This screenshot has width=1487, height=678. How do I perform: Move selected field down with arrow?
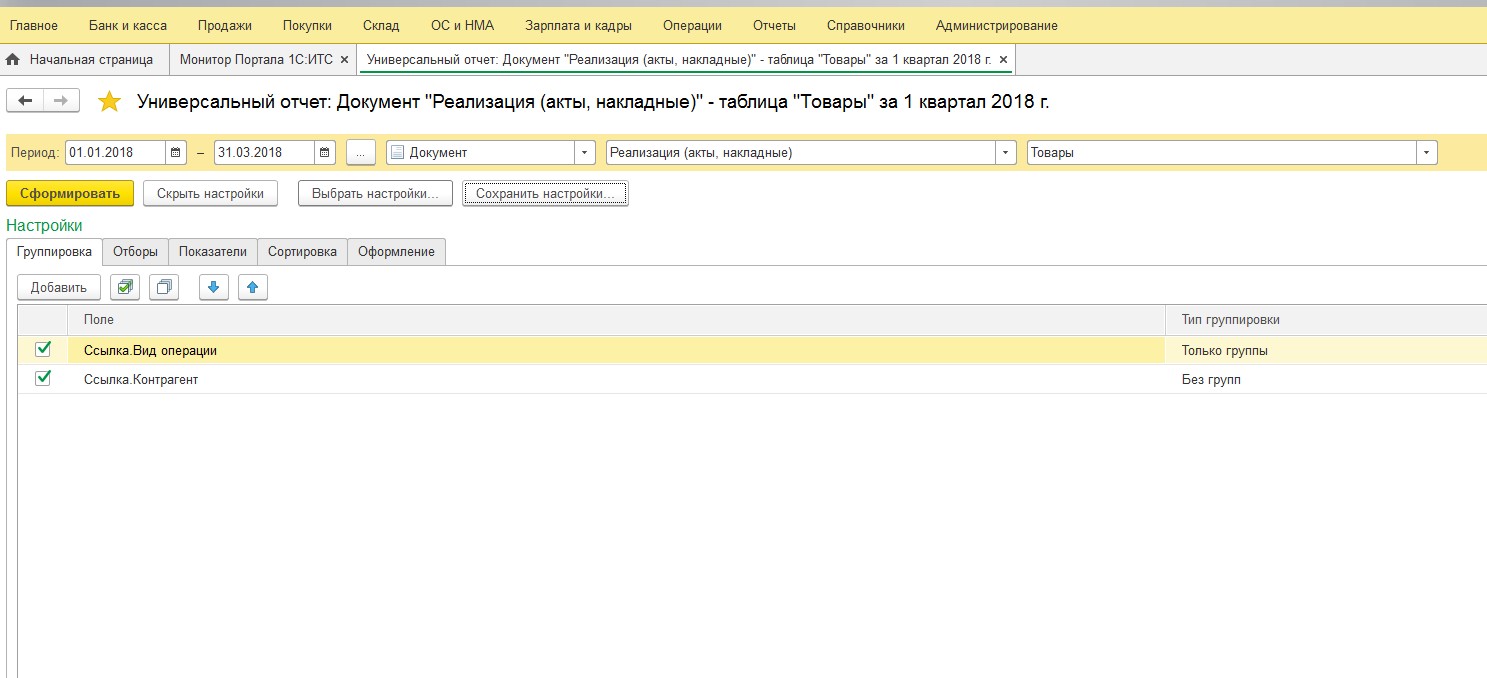(x=213, y=288)
